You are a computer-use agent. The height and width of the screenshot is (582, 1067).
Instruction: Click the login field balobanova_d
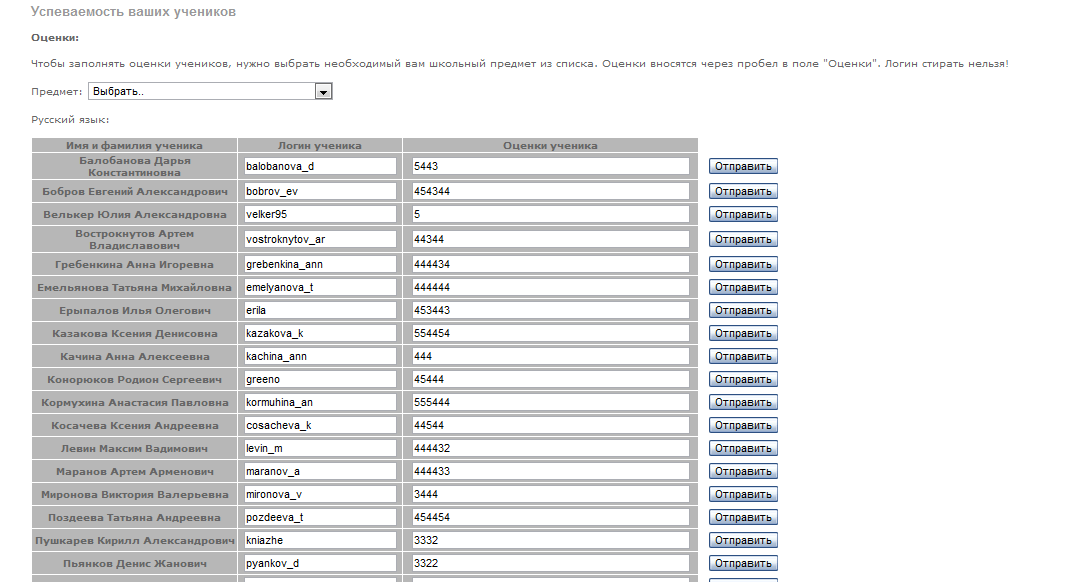click(x=319, y=166)
